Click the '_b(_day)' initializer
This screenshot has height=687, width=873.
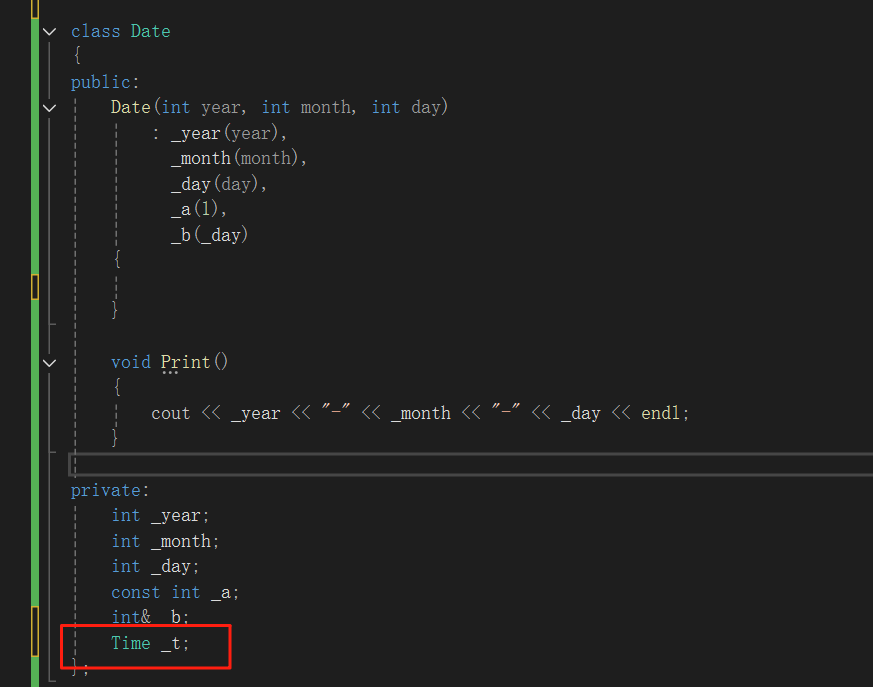click(x=209, y=235)
